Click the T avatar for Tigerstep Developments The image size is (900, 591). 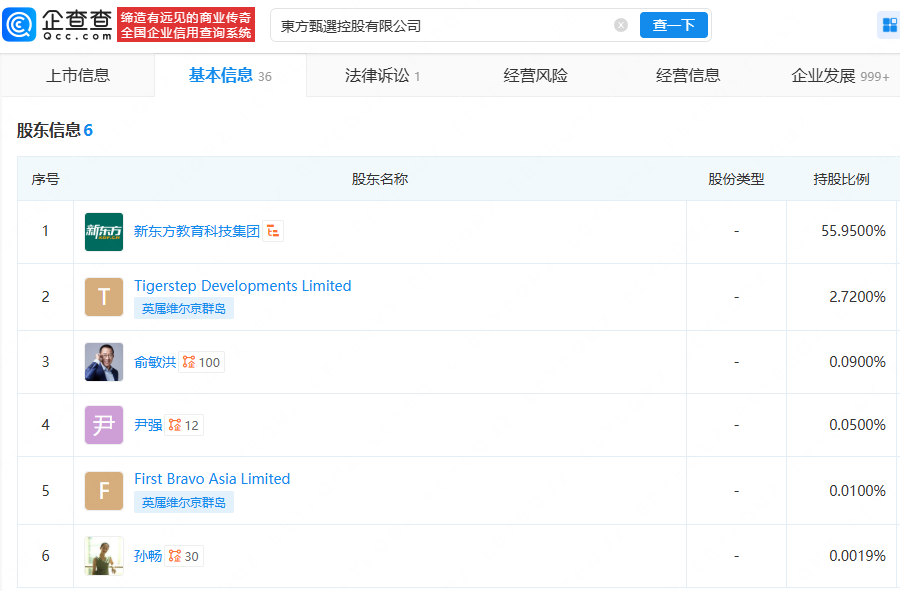coord(104,297)
